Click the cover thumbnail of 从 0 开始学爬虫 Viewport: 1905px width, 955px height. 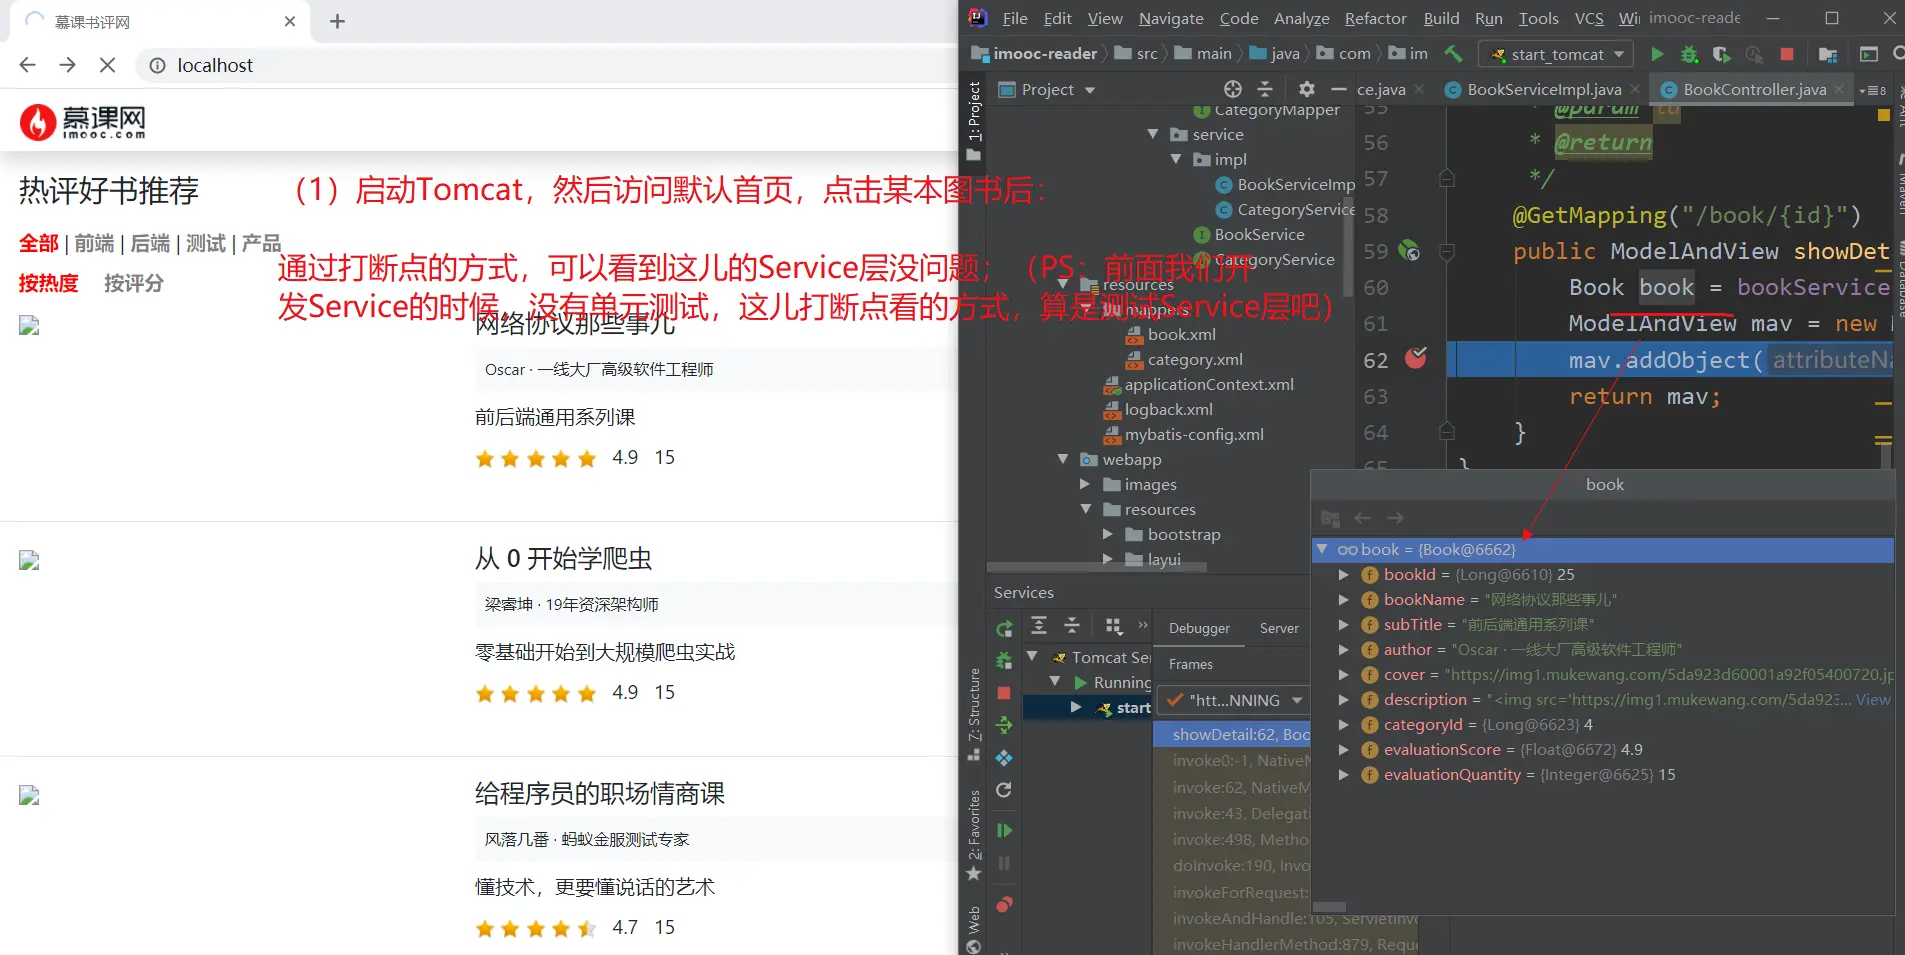click(29, 560)
